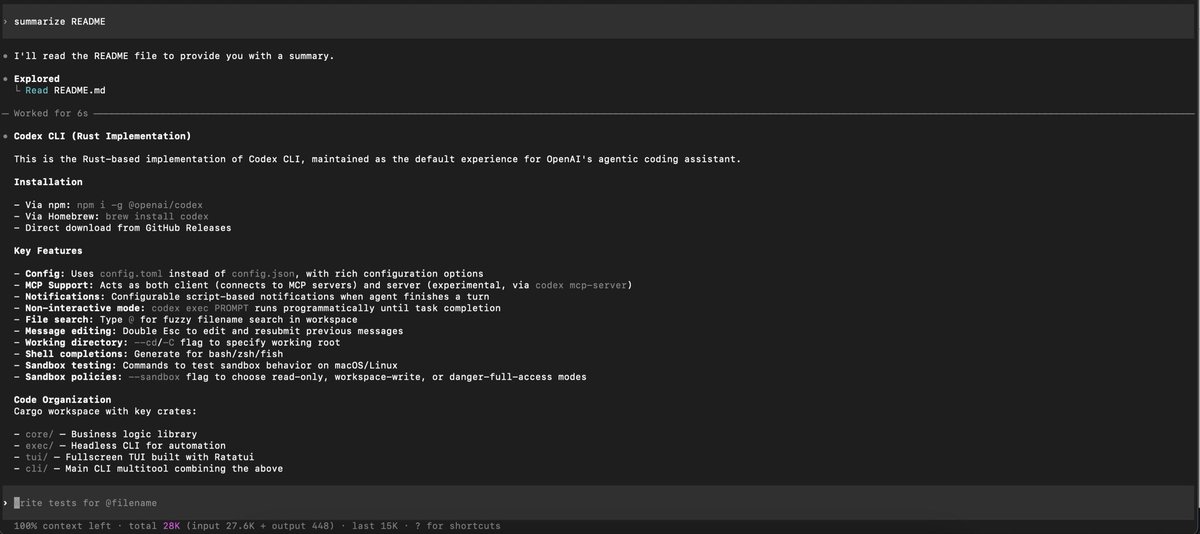Click the sentence starting "I'll read the README file"
Screen dimensions: 1200x534
pyautogui.click(x=174, y=55)
